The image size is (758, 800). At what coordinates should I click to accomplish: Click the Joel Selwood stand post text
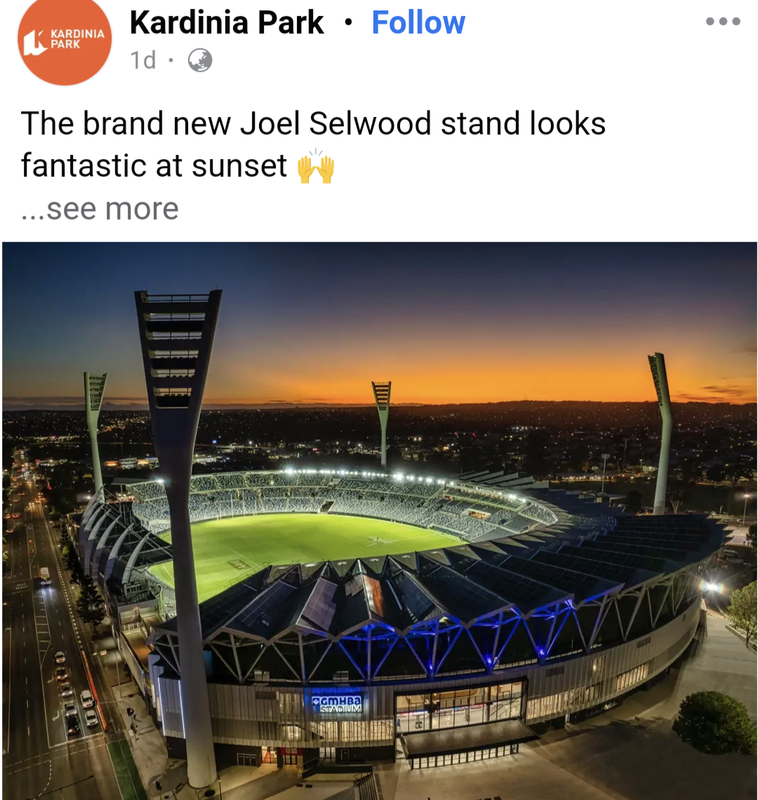313,144
